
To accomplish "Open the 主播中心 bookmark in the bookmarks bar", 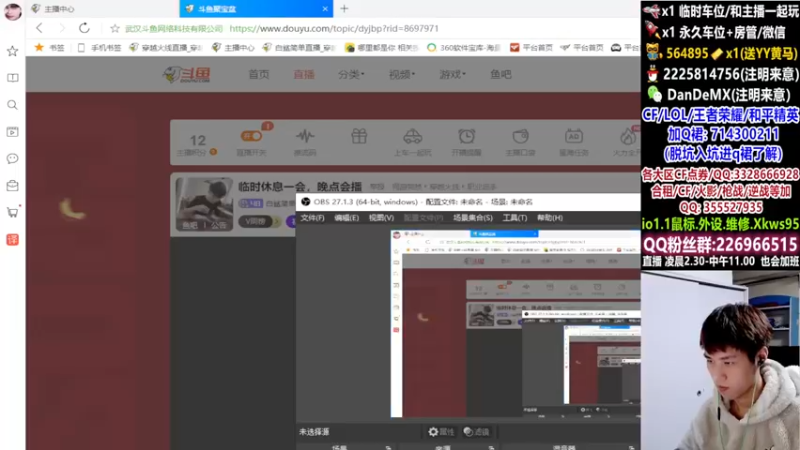I will [x=233, y=47].
